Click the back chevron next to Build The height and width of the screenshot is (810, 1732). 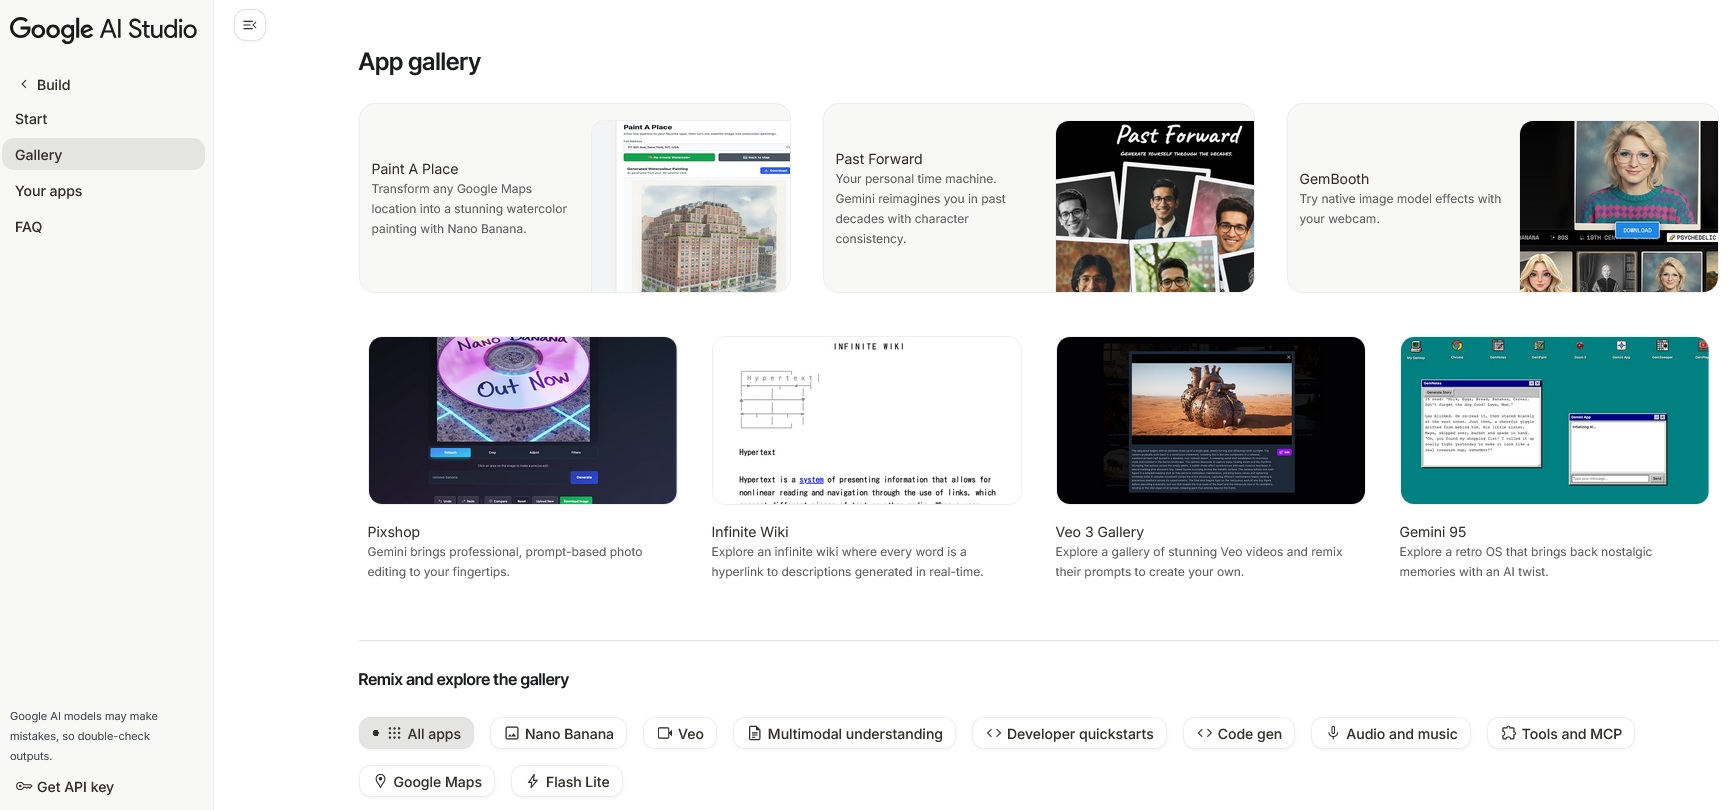24,84
